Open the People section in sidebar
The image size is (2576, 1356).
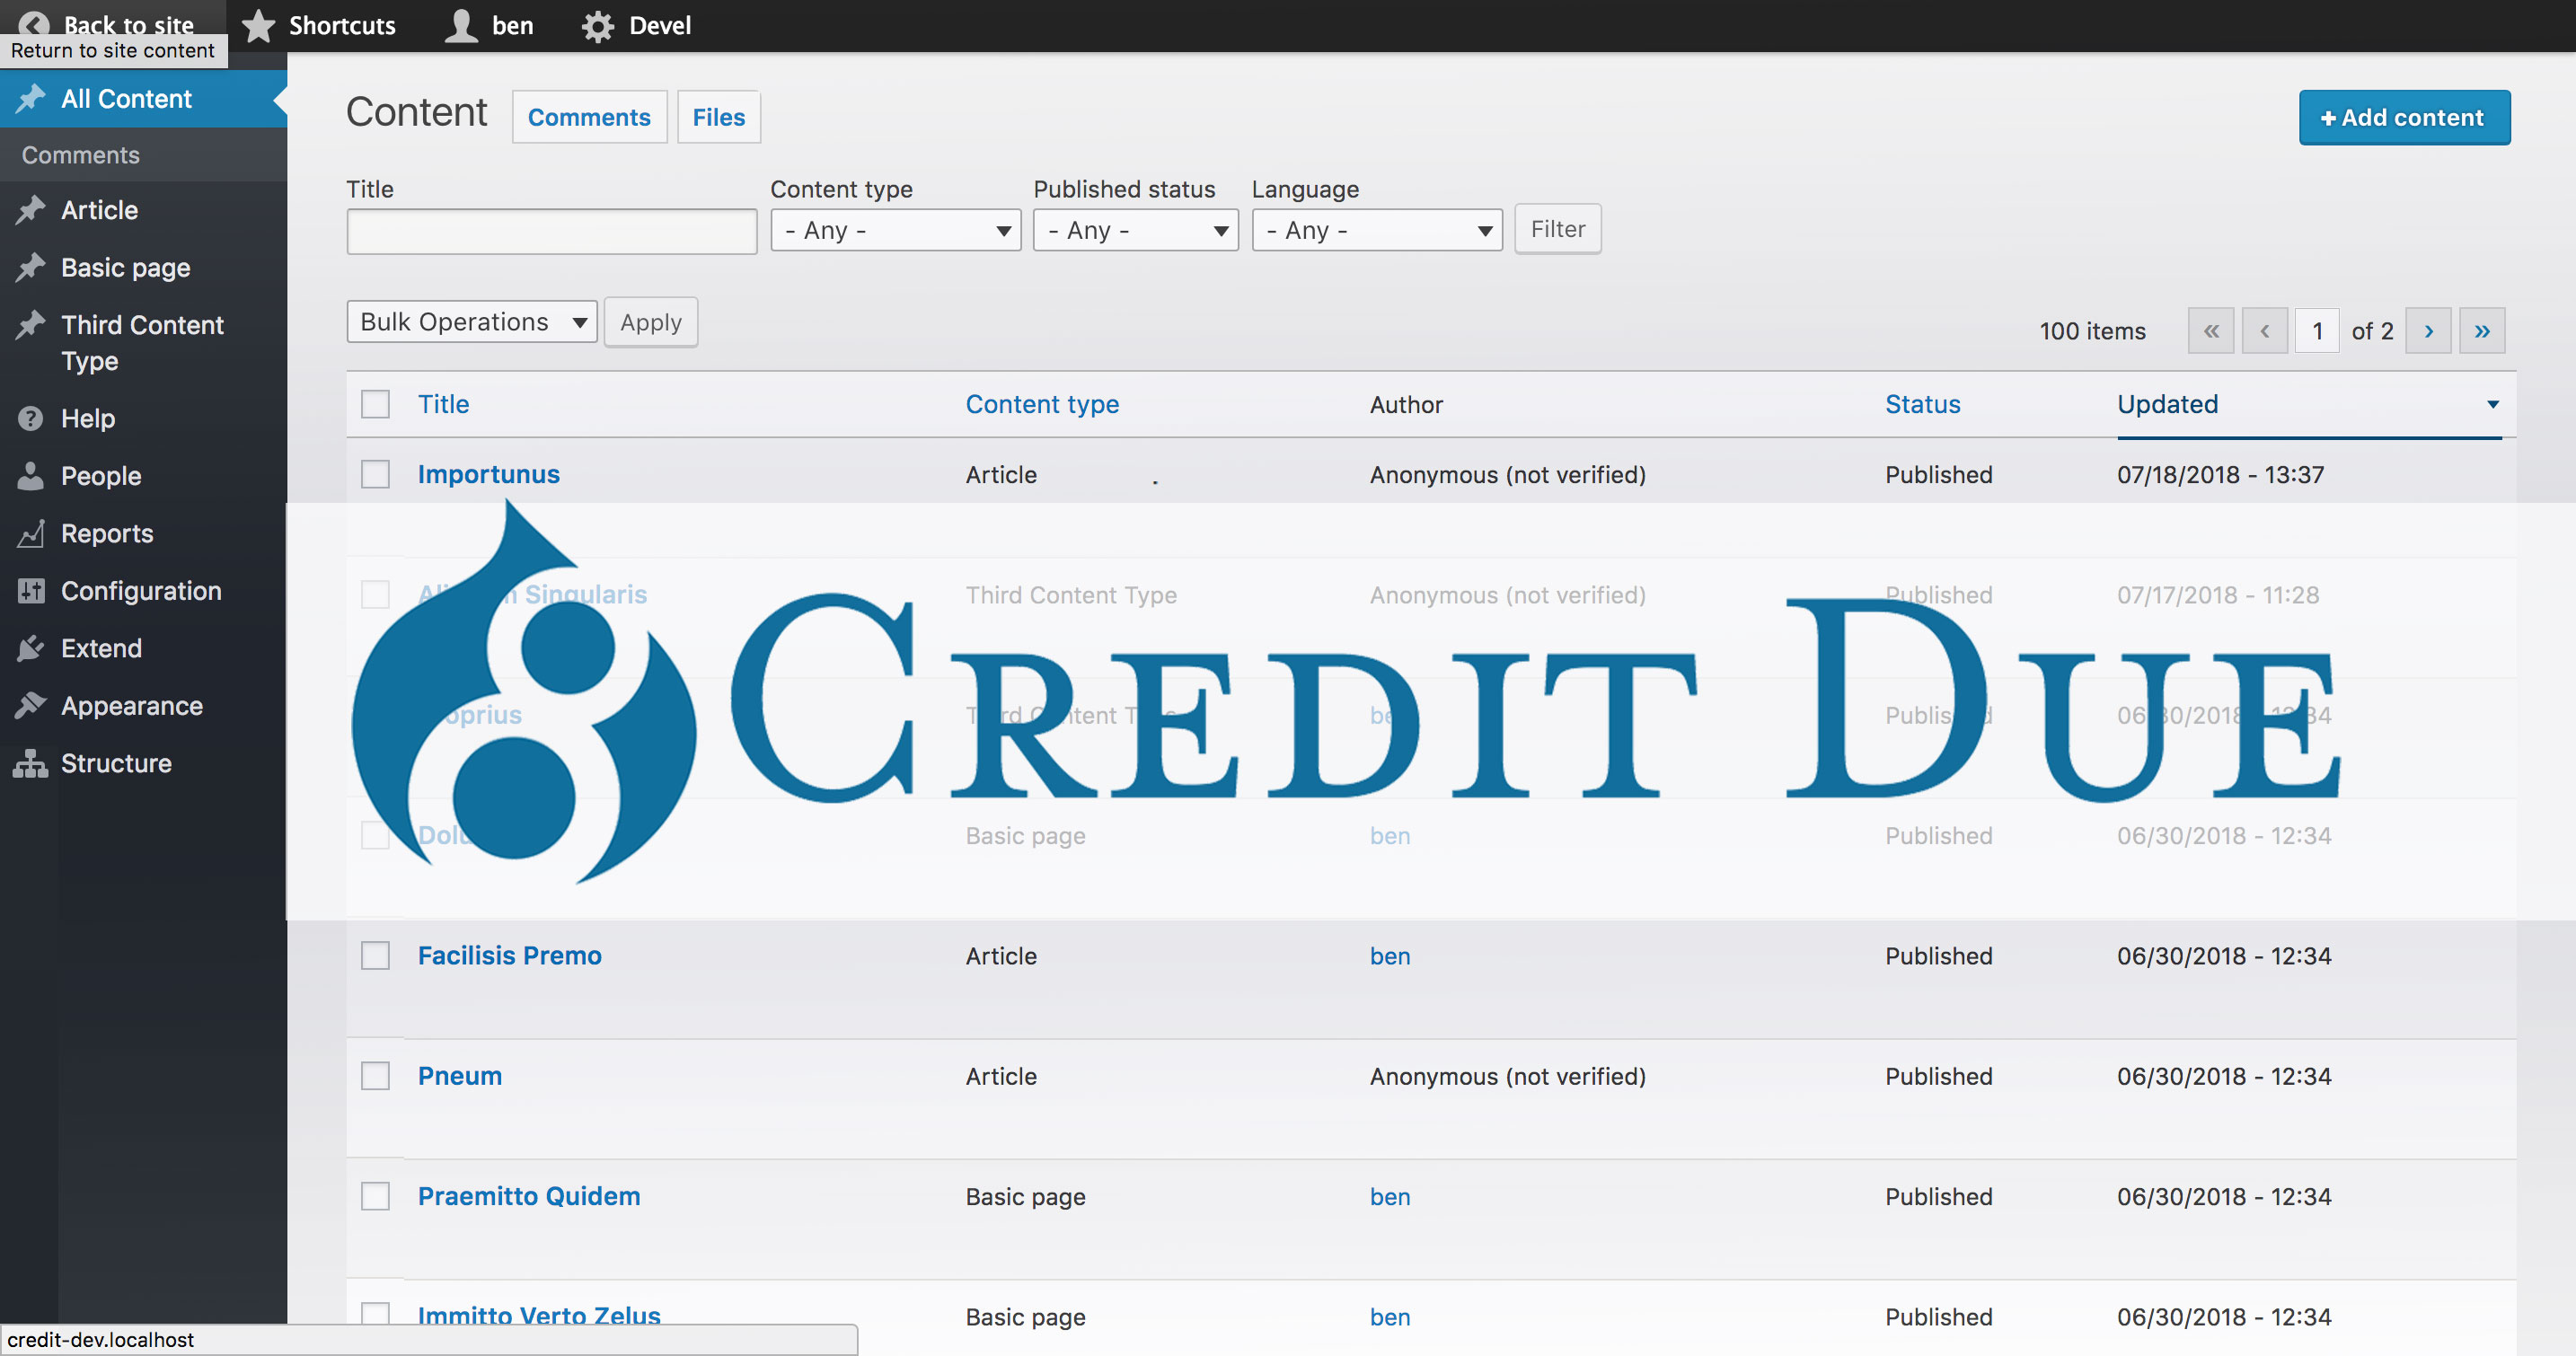[x=101, y=476]
